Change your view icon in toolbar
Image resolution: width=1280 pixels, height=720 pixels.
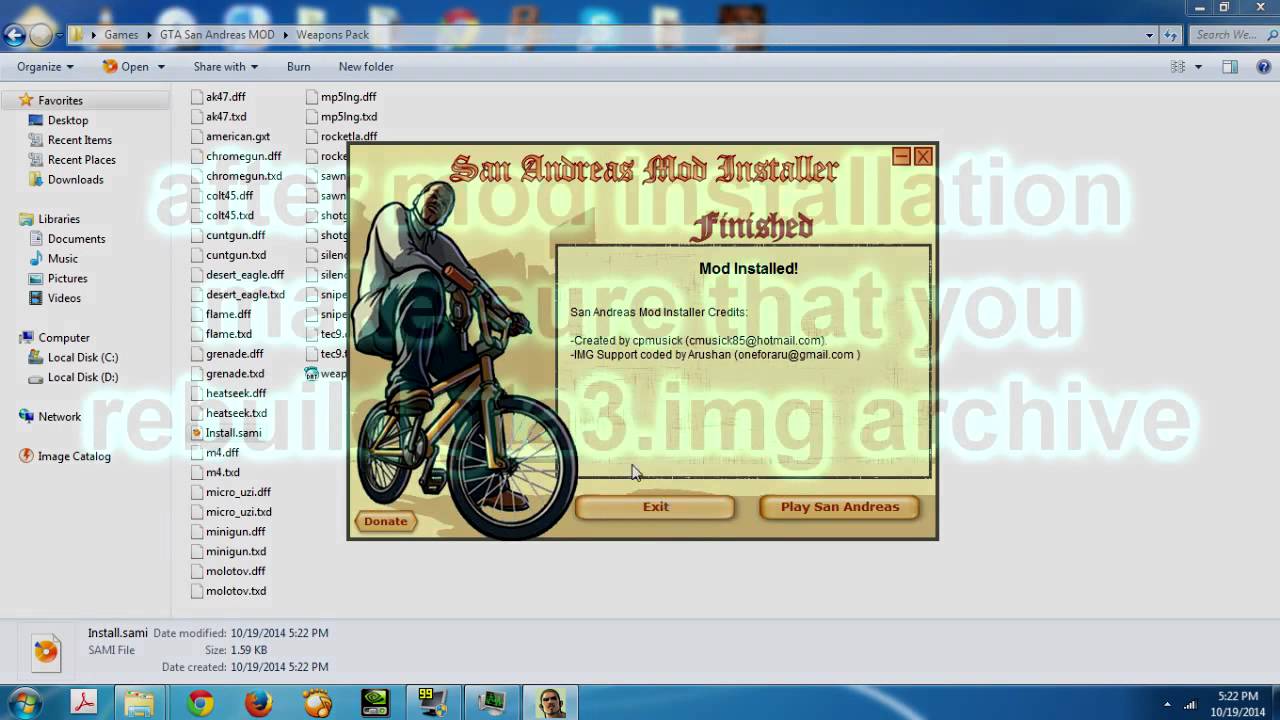tap(1178, 67)
